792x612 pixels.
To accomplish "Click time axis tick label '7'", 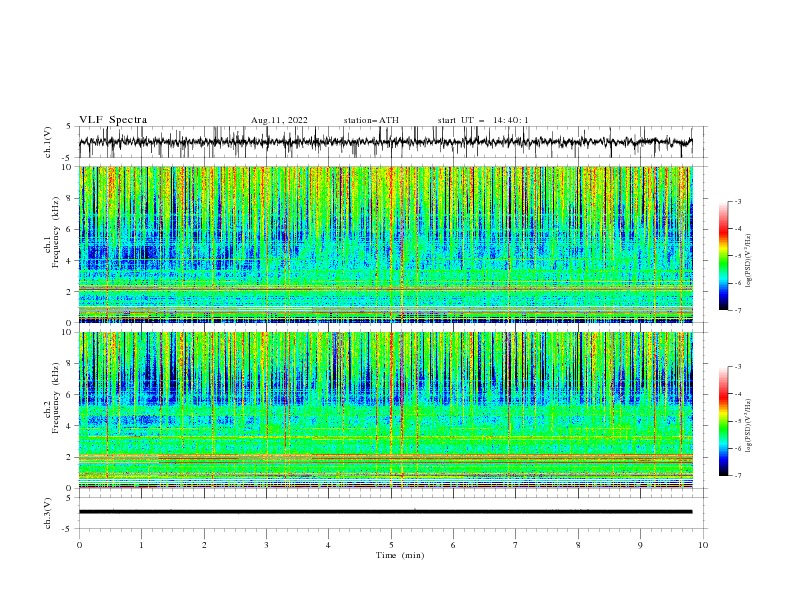I will pyautogui.click(x=516, y=545).
